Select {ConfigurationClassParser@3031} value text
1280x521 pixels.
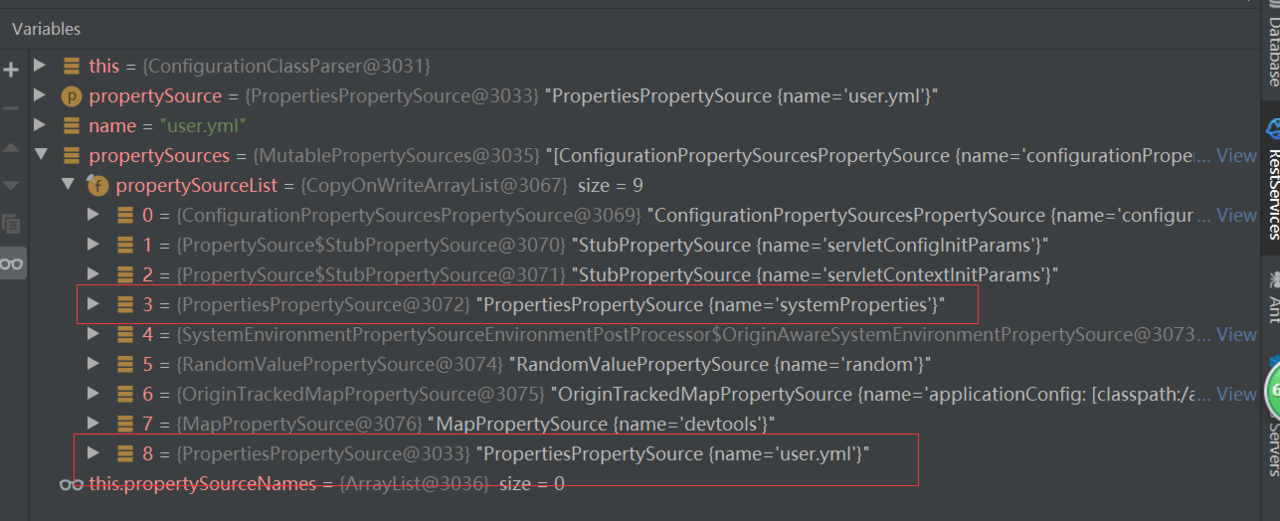point(287,66)
